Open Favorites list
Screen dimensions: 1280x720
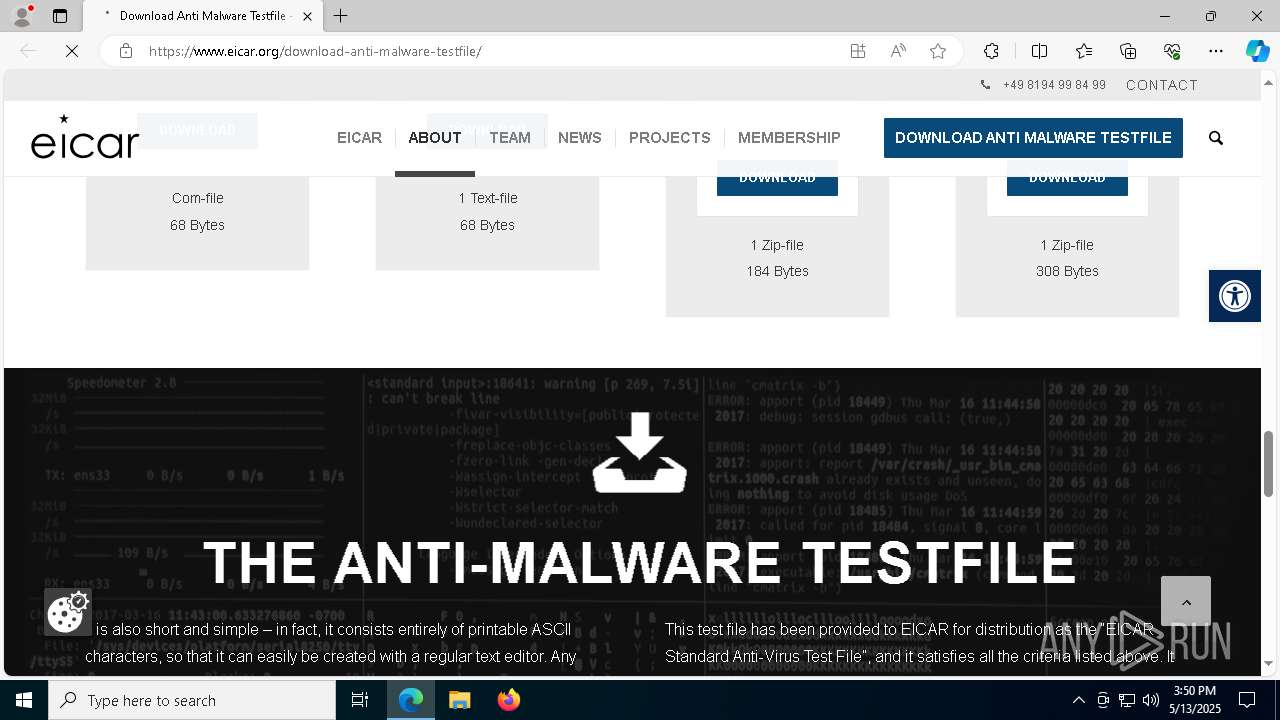pos(1084,51)
